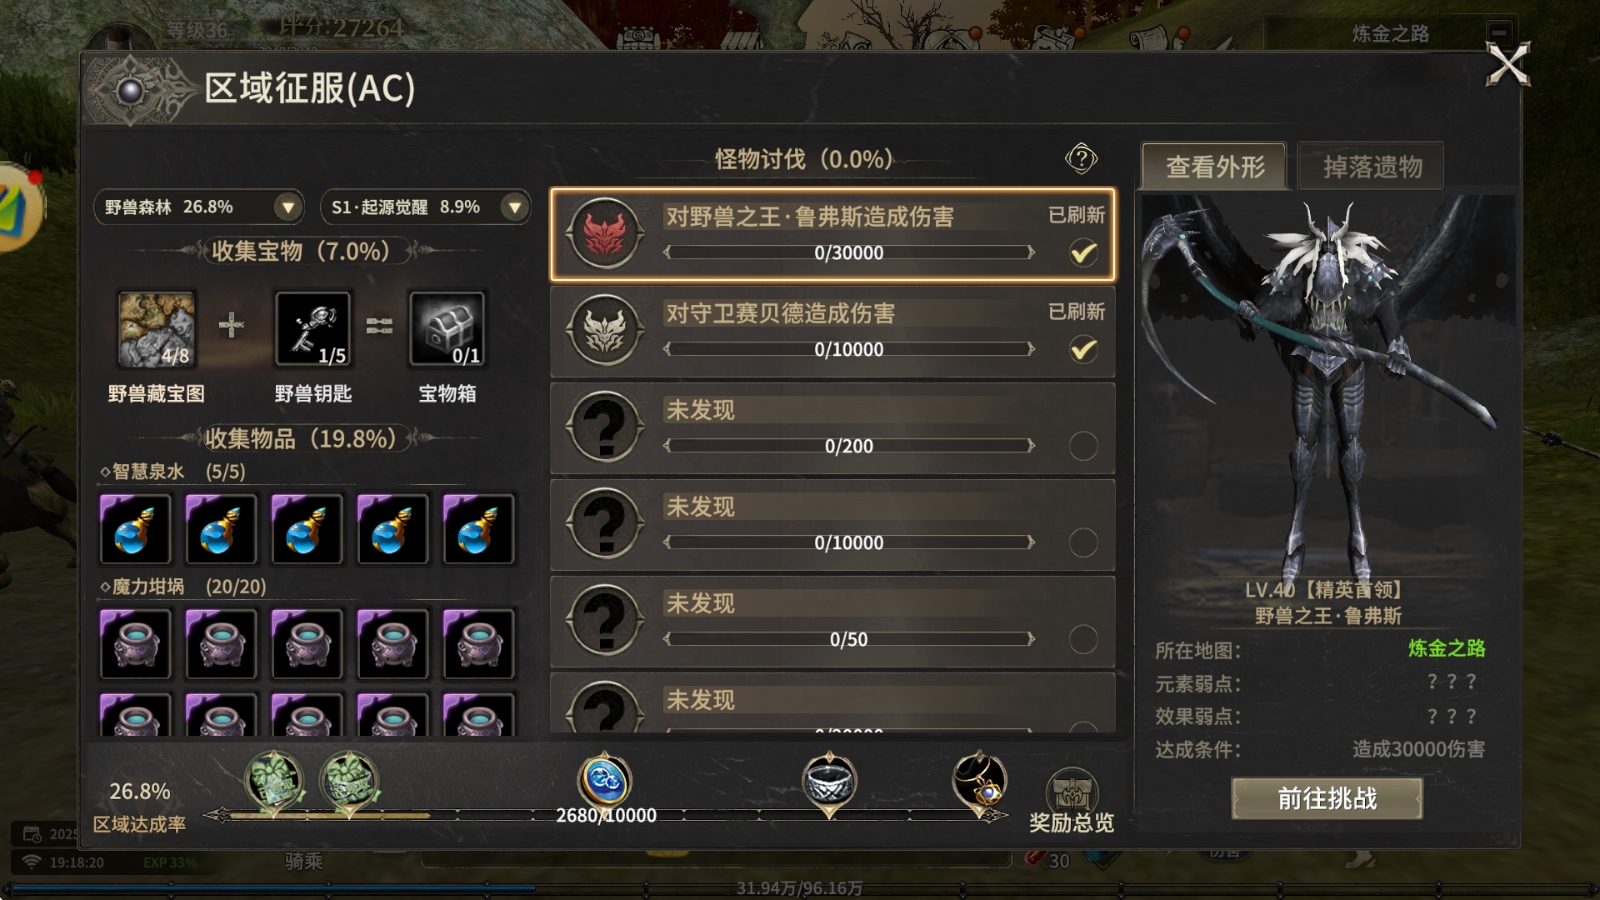Viewport: 1600px width, 900px height.
Task: Select the 查看外形 tab
Action: coord(1215,167)
